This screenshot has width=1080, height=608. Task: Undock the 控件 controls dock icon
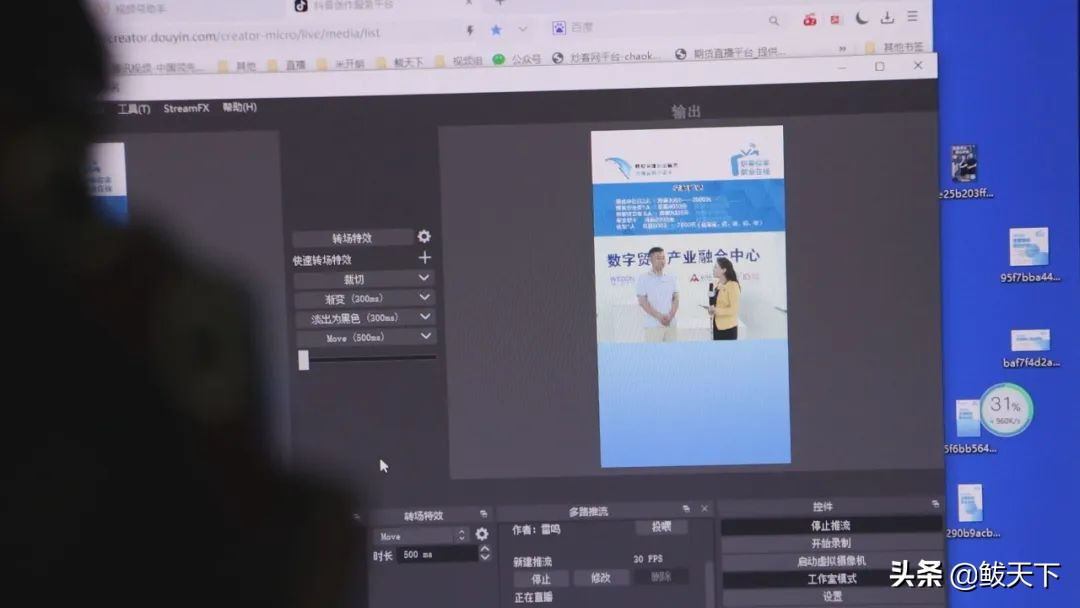(935, 504)
